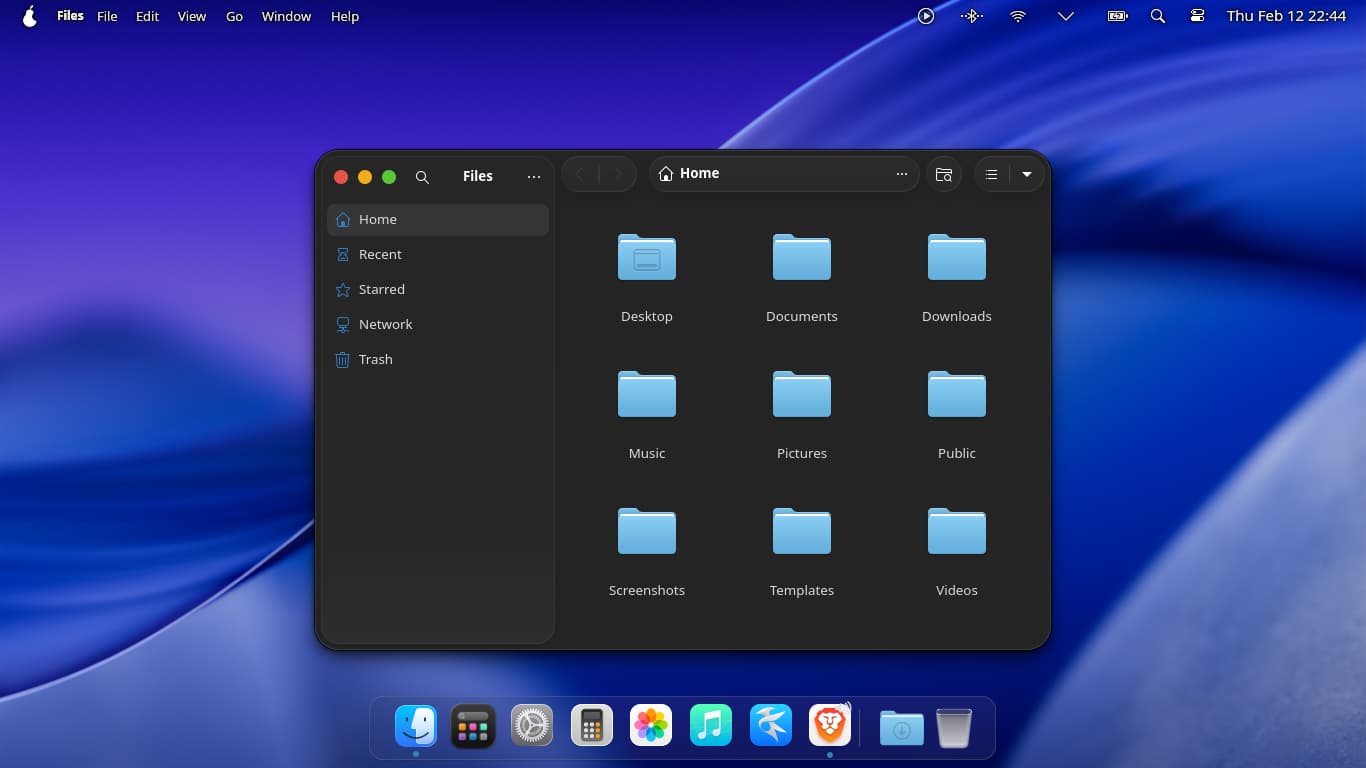Switch to list view using view icon

pyautogui.click(x=991, y=174)
